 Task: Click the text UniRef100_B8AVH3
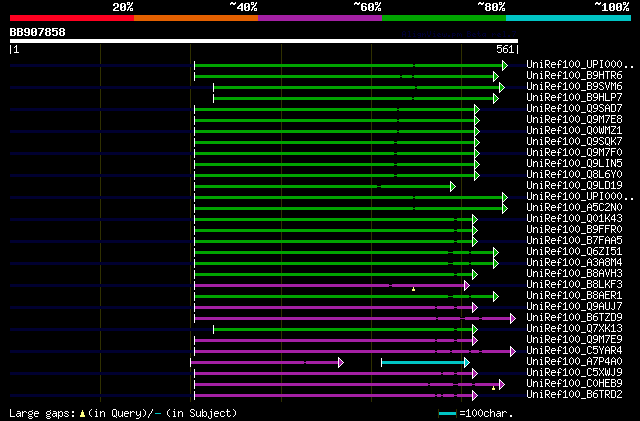(574, 274)
